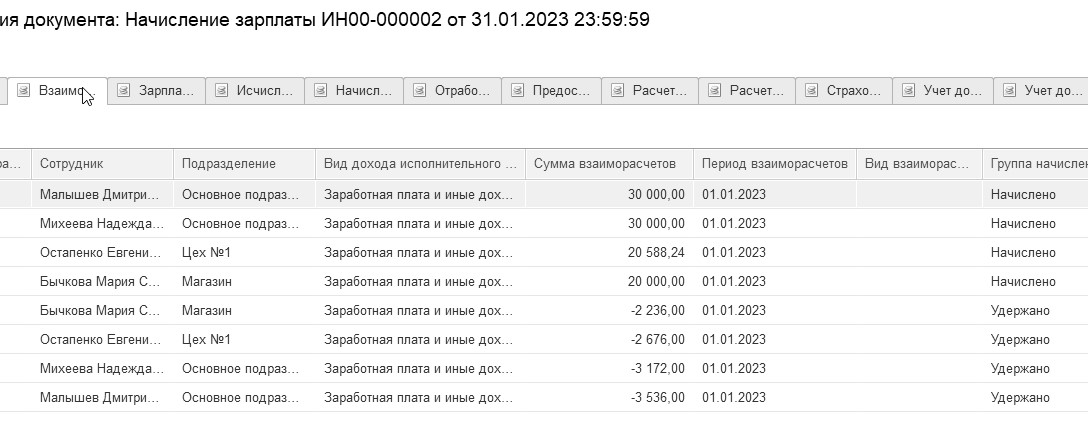
Task: Click the Группа начисле… column header
Action: [x=1036, y=164]
